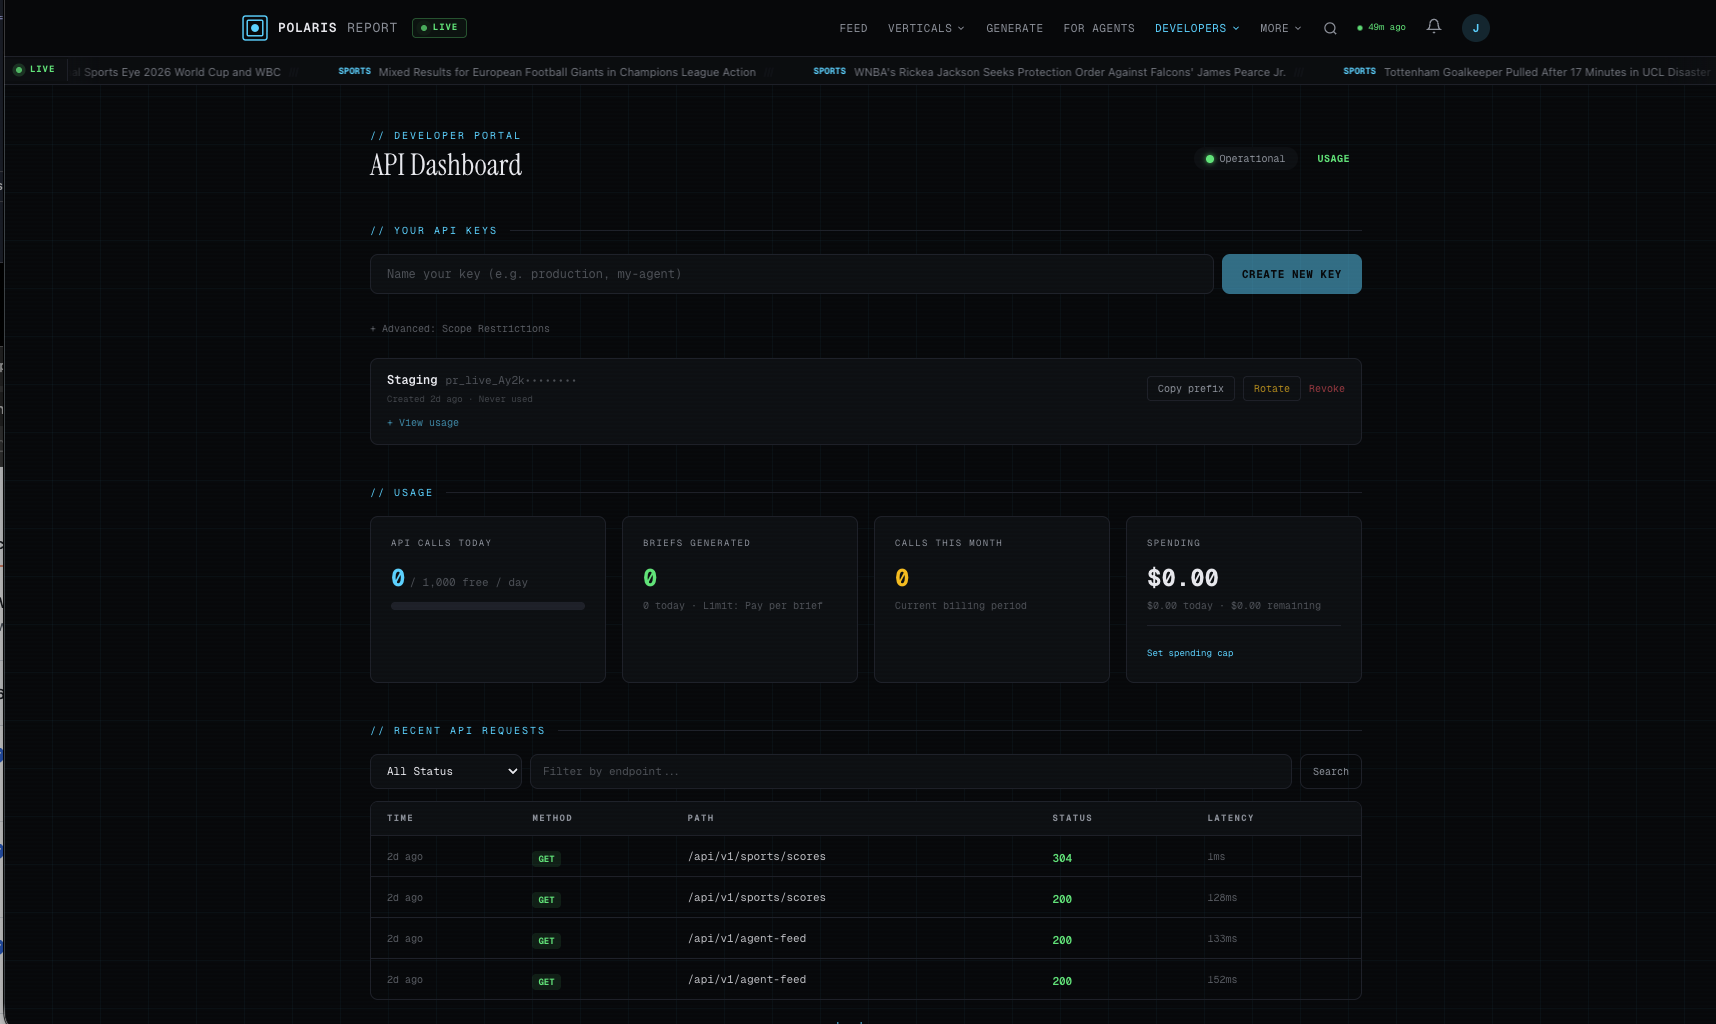This screenshot has width=1716, height=1024.
Task: Click the TIME column header
Action: click(400, 818)
